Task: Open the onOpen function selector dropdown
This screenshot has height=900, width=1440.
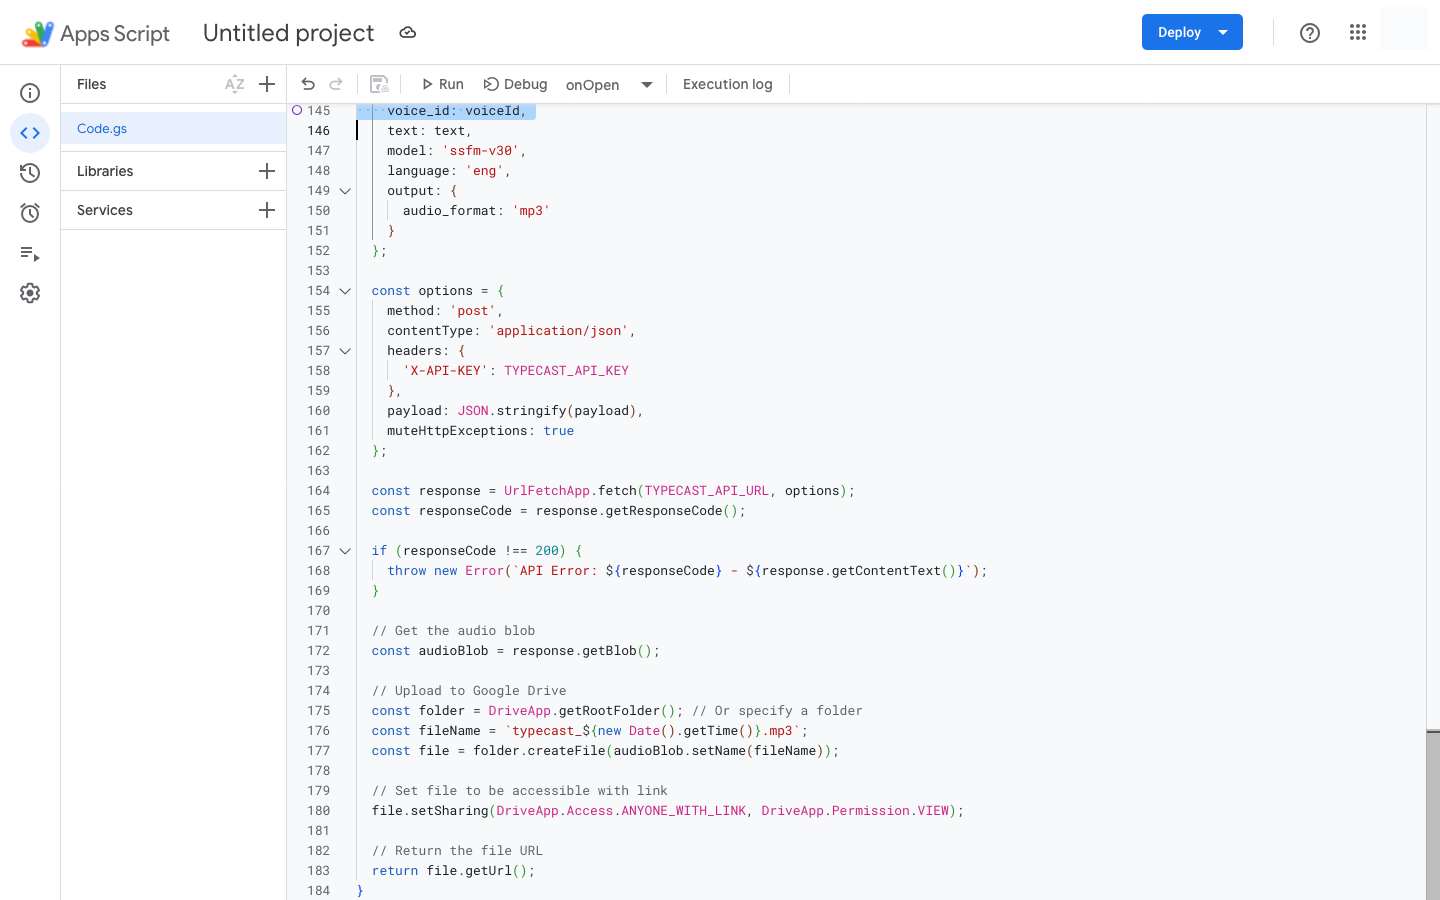Action: [x=647, y=85]
